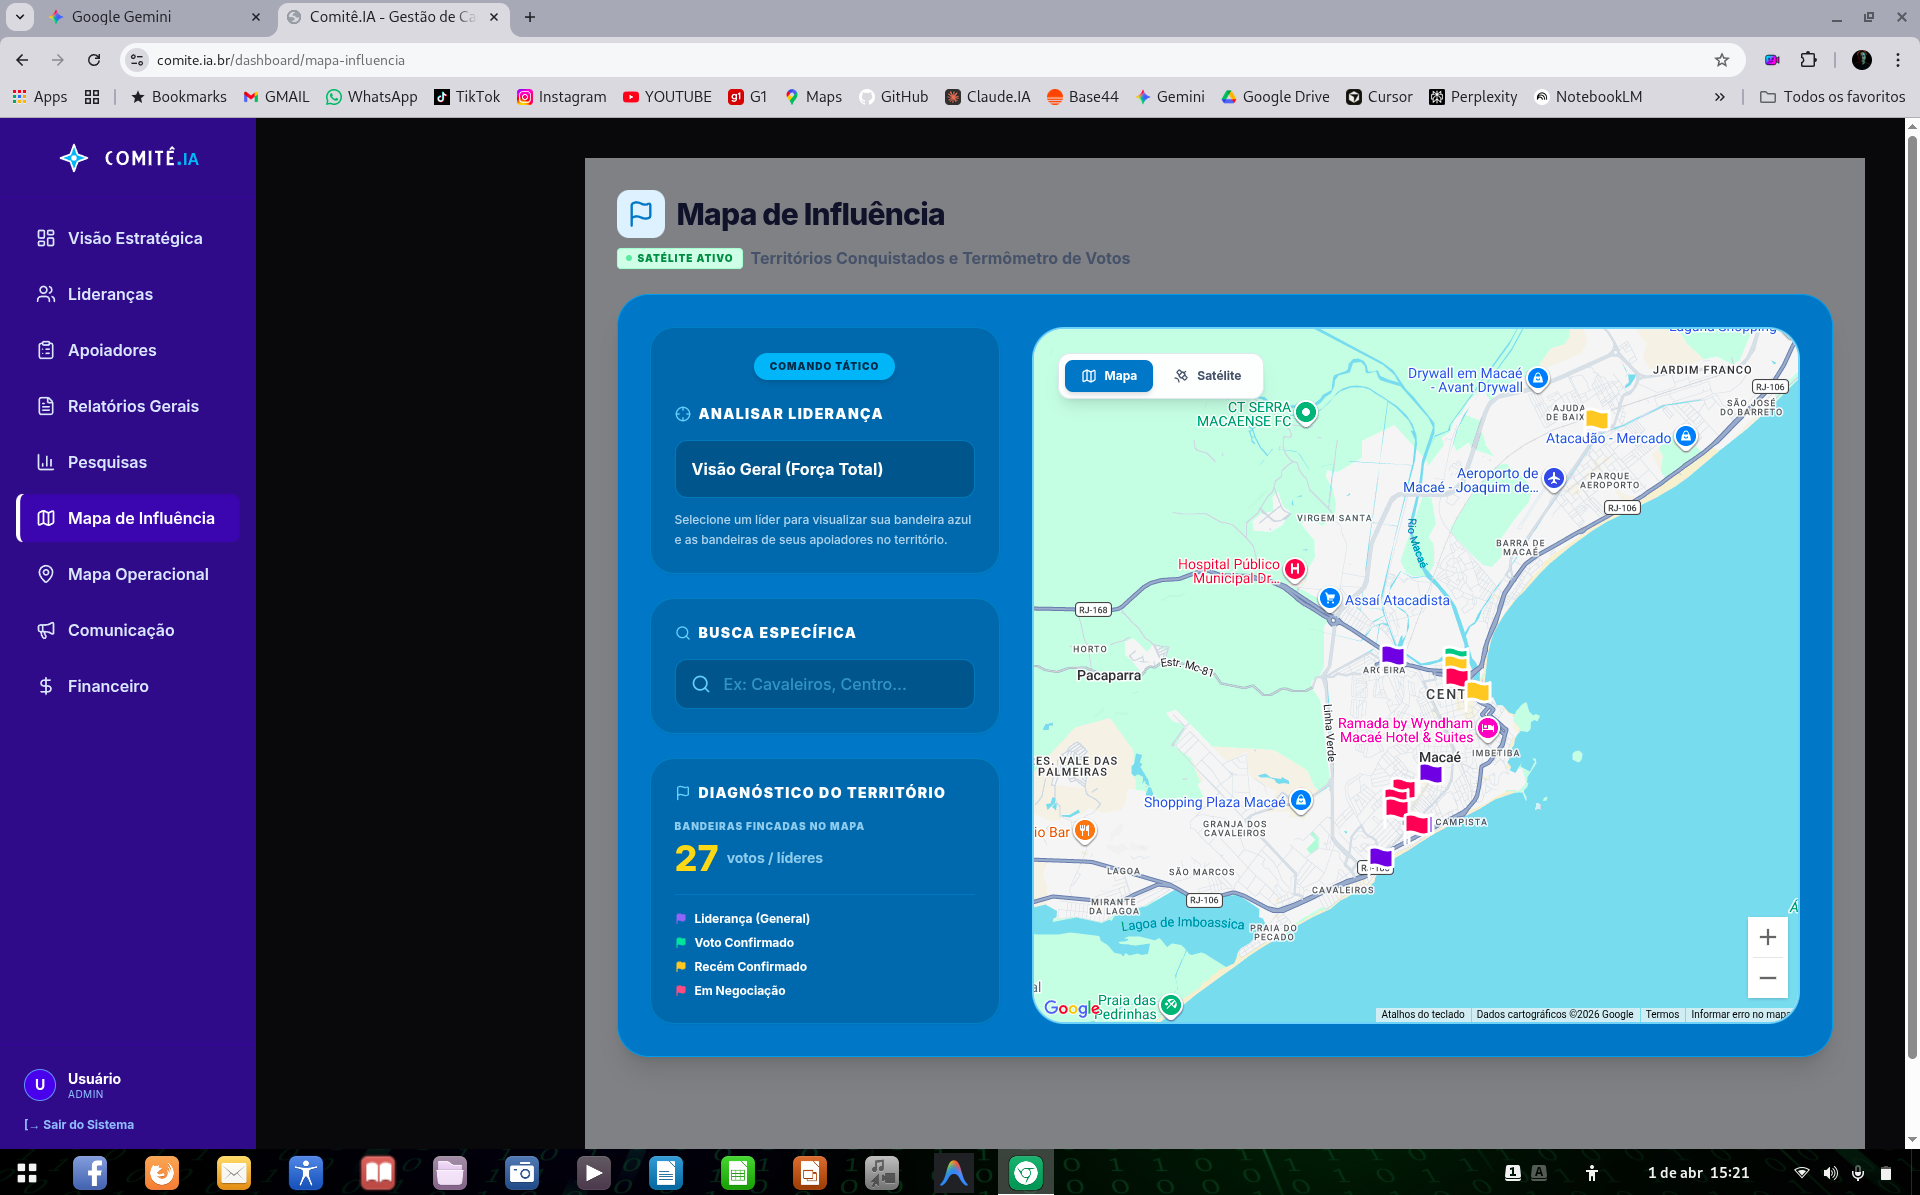Open Relatórios Gerais

132,406
